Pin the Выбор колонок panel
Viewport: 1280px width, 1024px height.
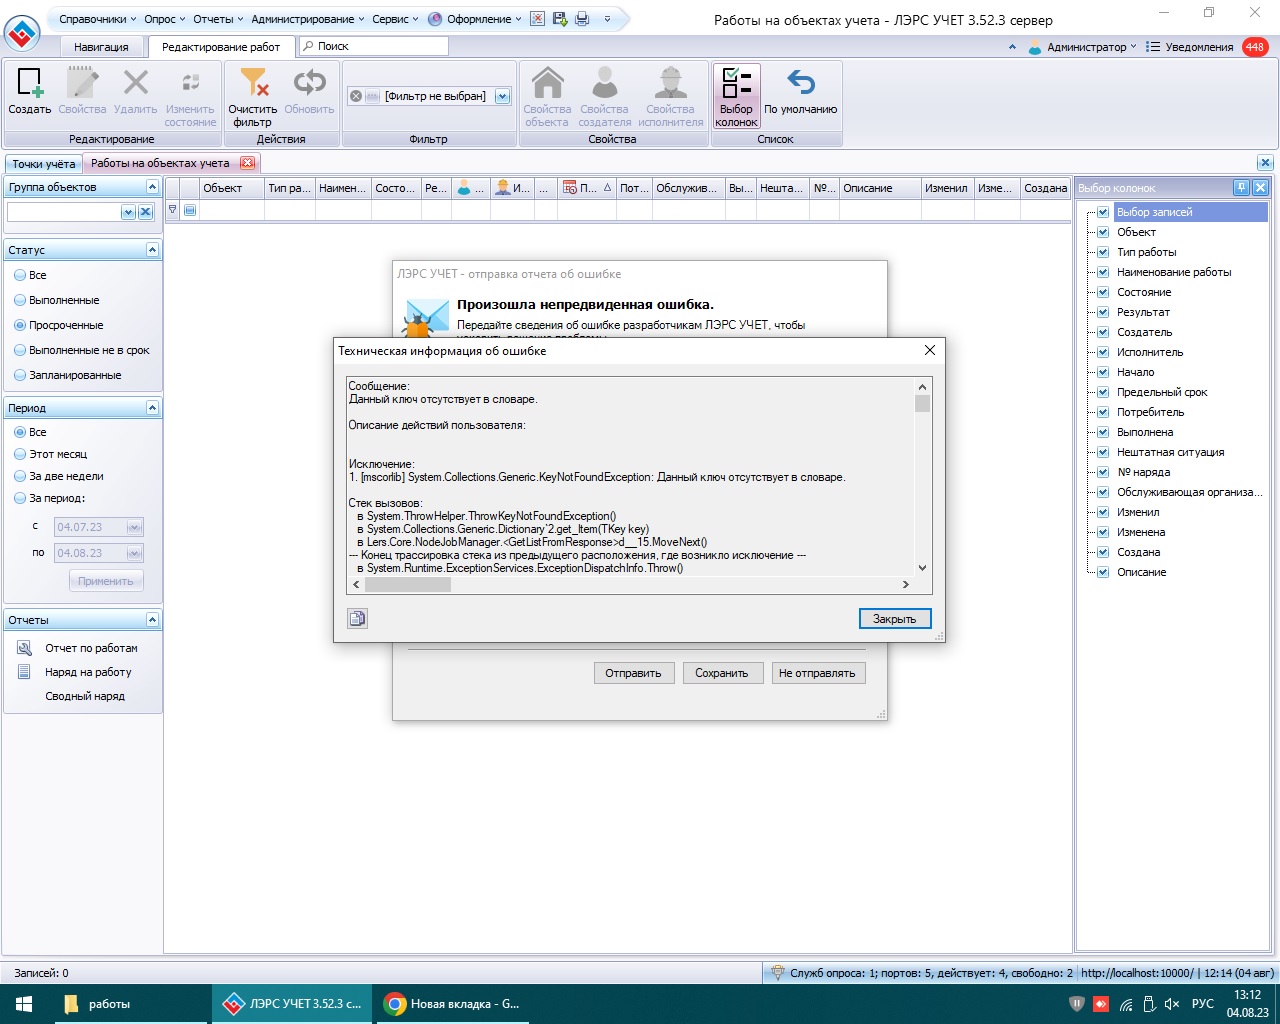(1241, 187)
